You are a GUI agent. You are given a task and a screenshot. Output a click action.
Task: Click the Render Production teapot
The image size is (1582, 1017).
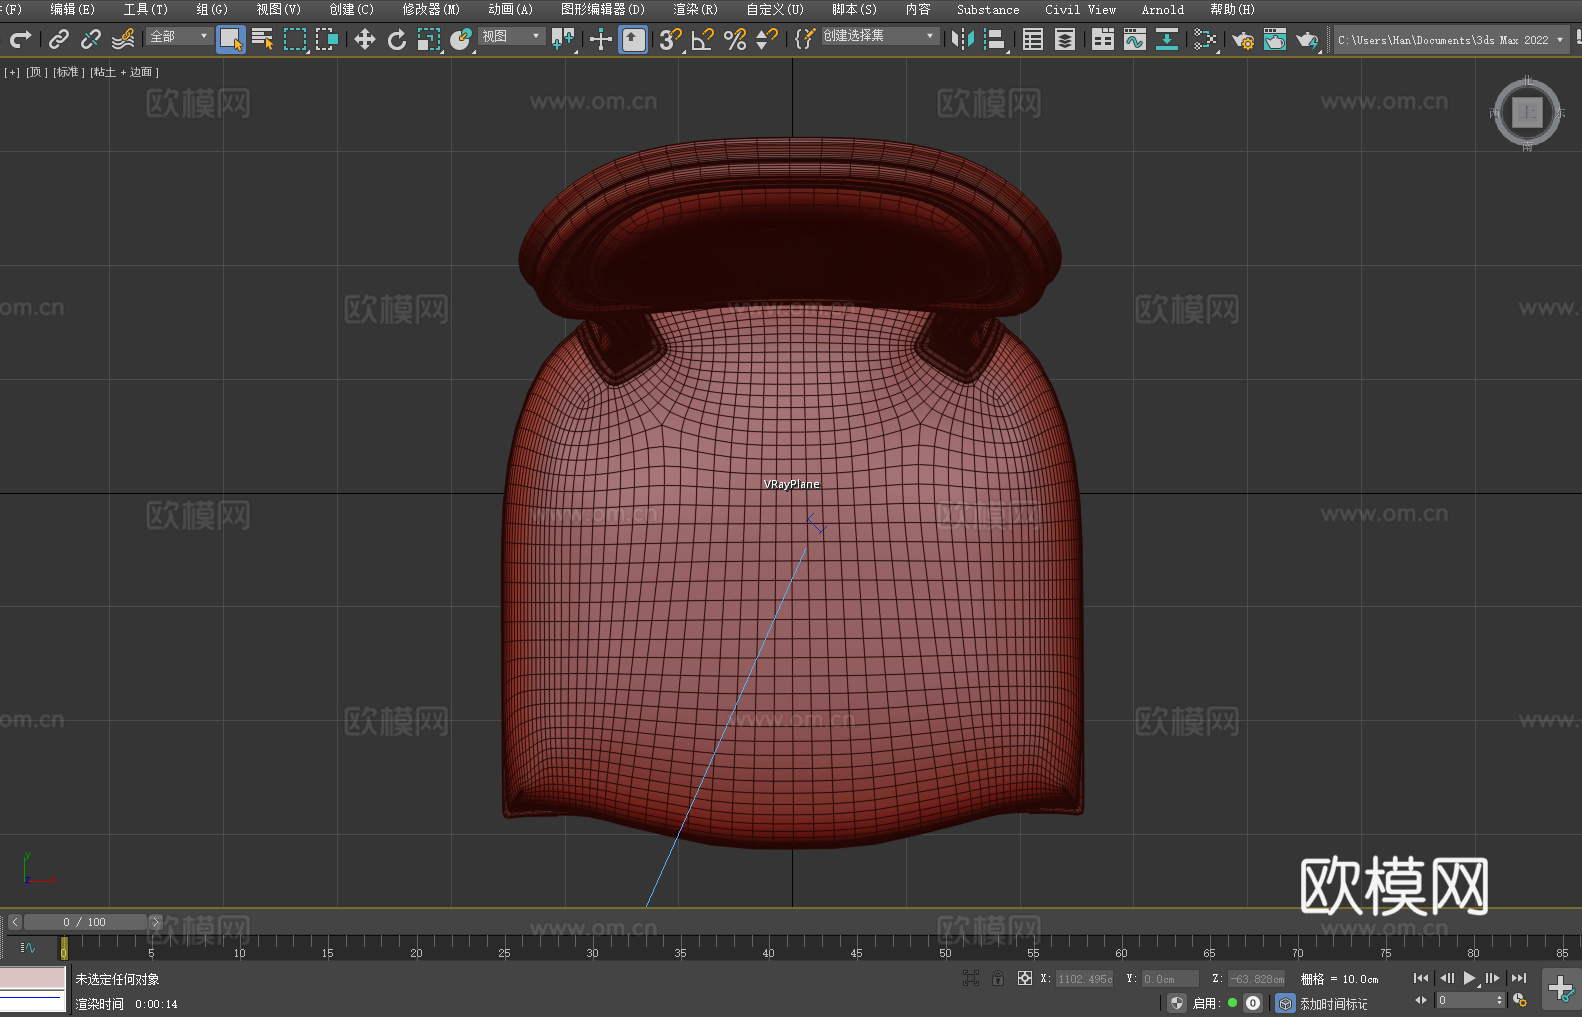[x=1307, y=39]
